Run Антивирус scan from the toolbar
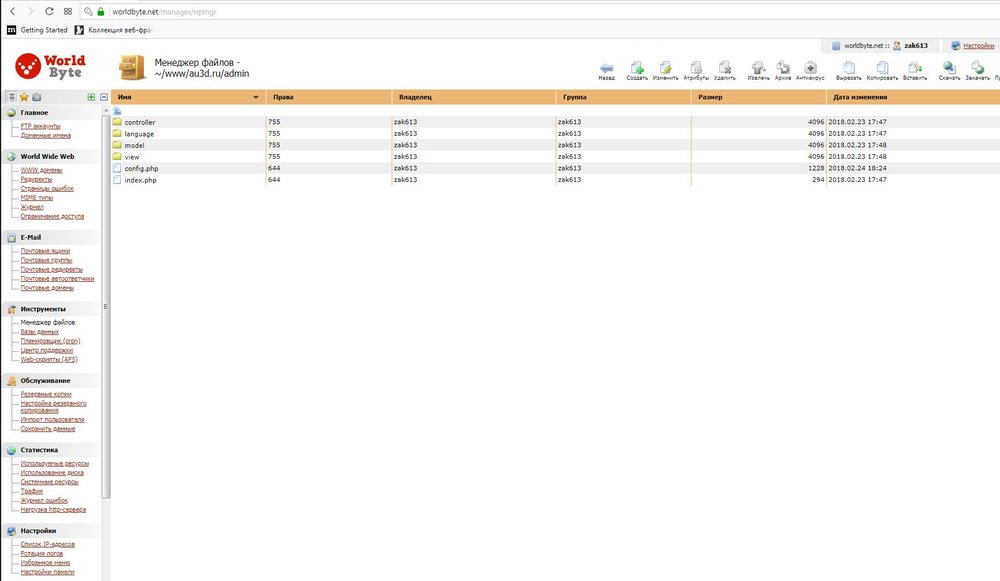 [810, 68]
